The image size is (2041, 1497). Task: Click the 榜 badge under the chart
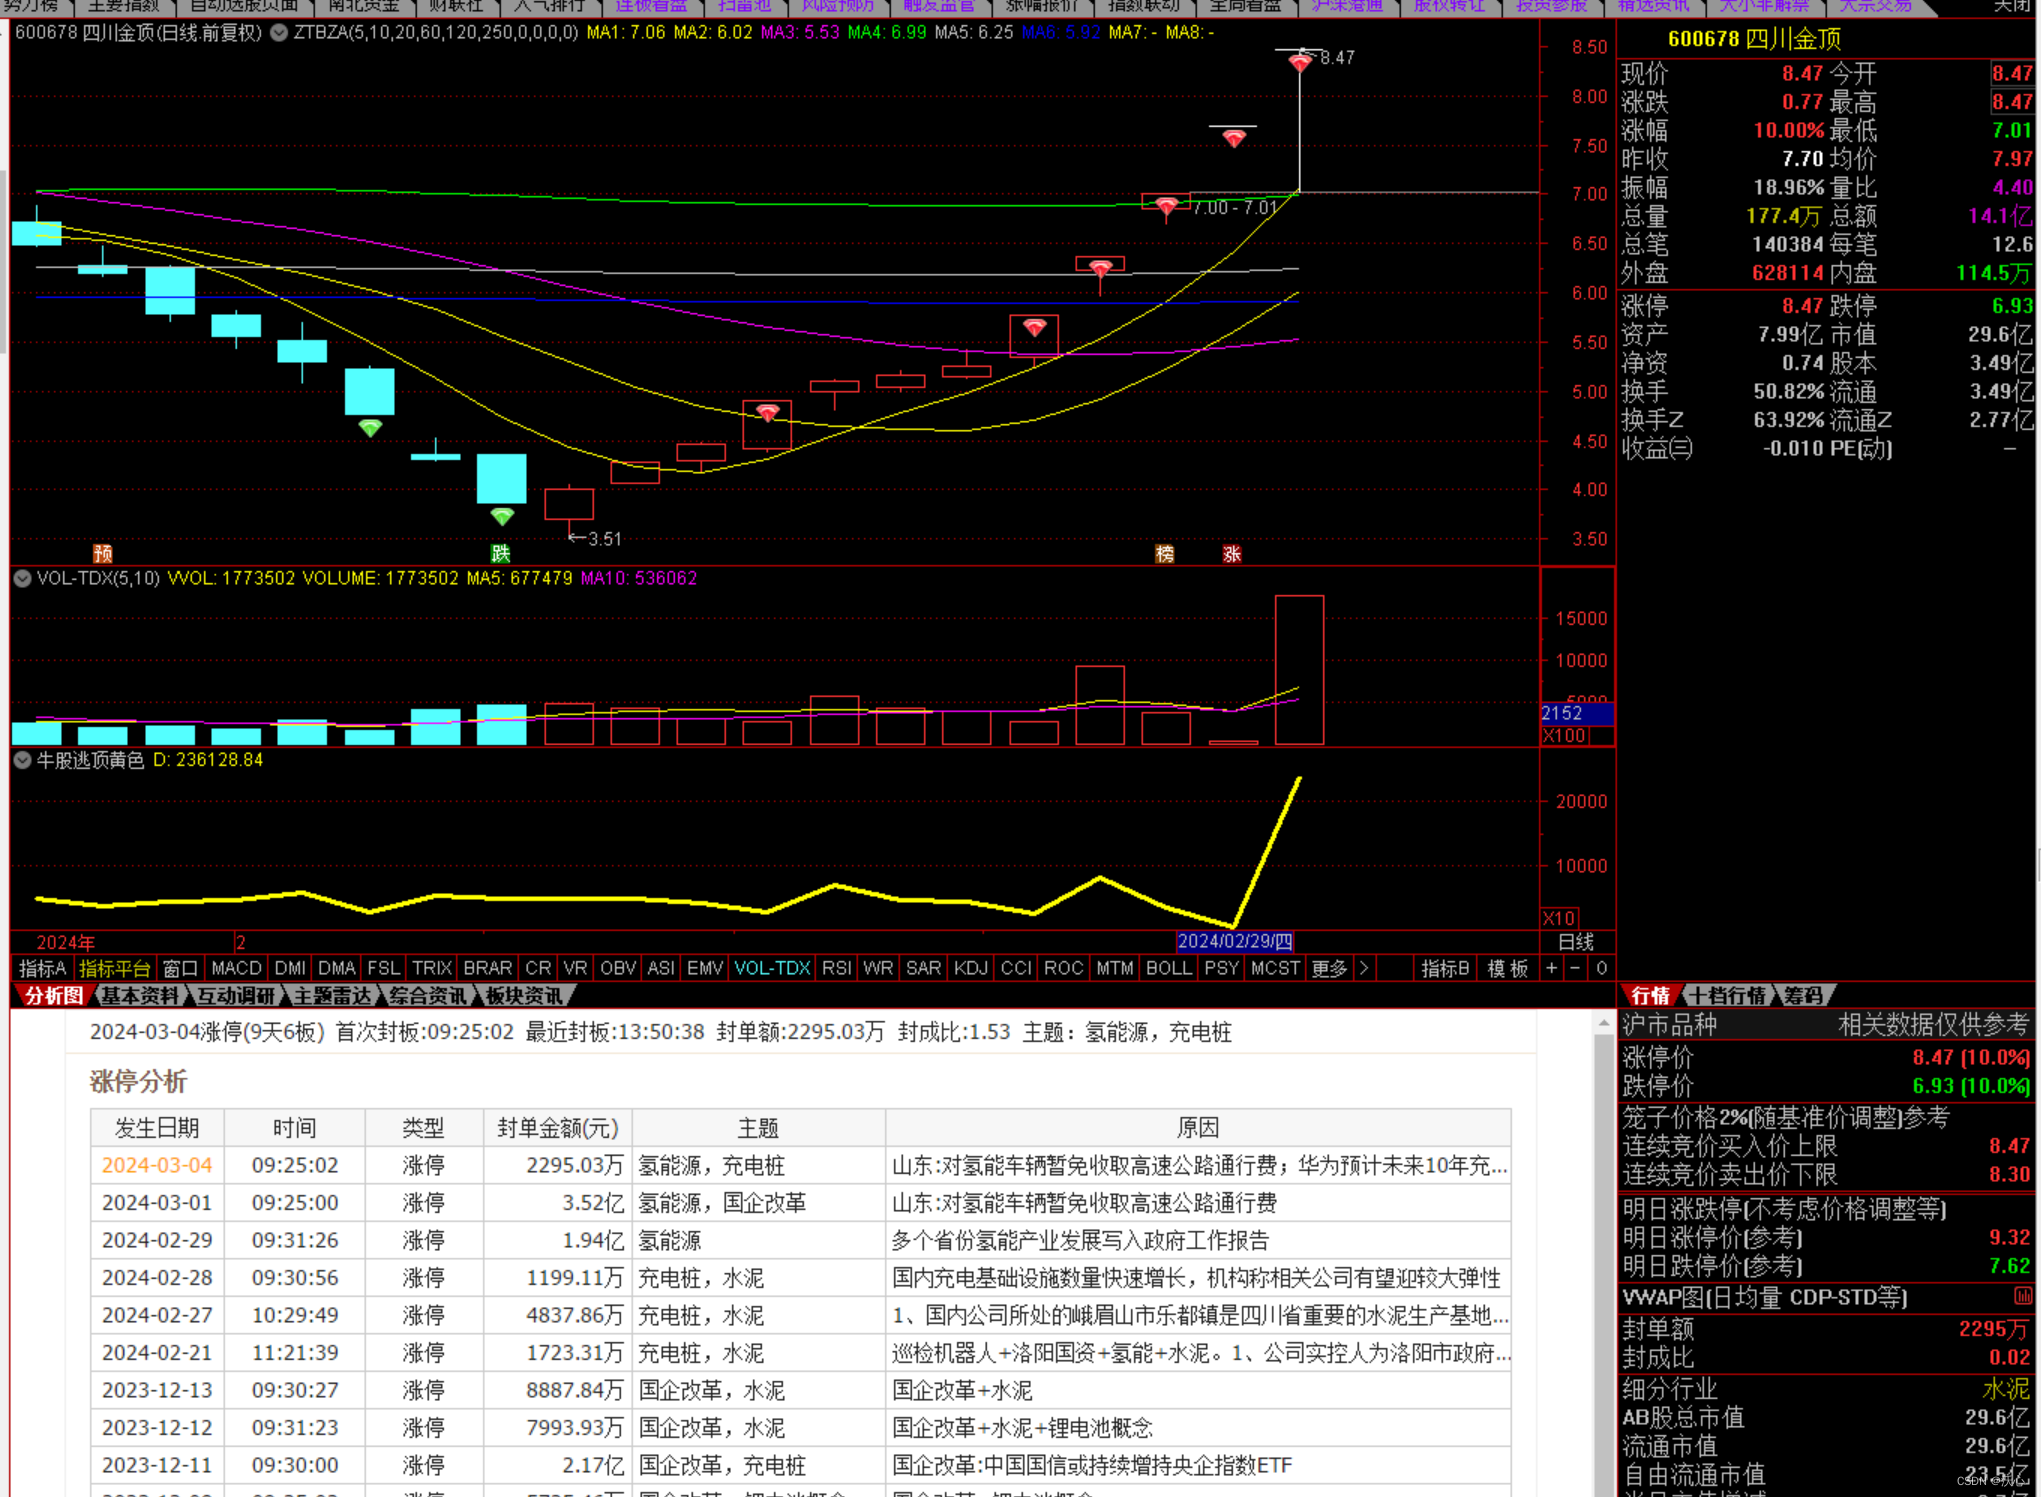[x=1164, y=554]
